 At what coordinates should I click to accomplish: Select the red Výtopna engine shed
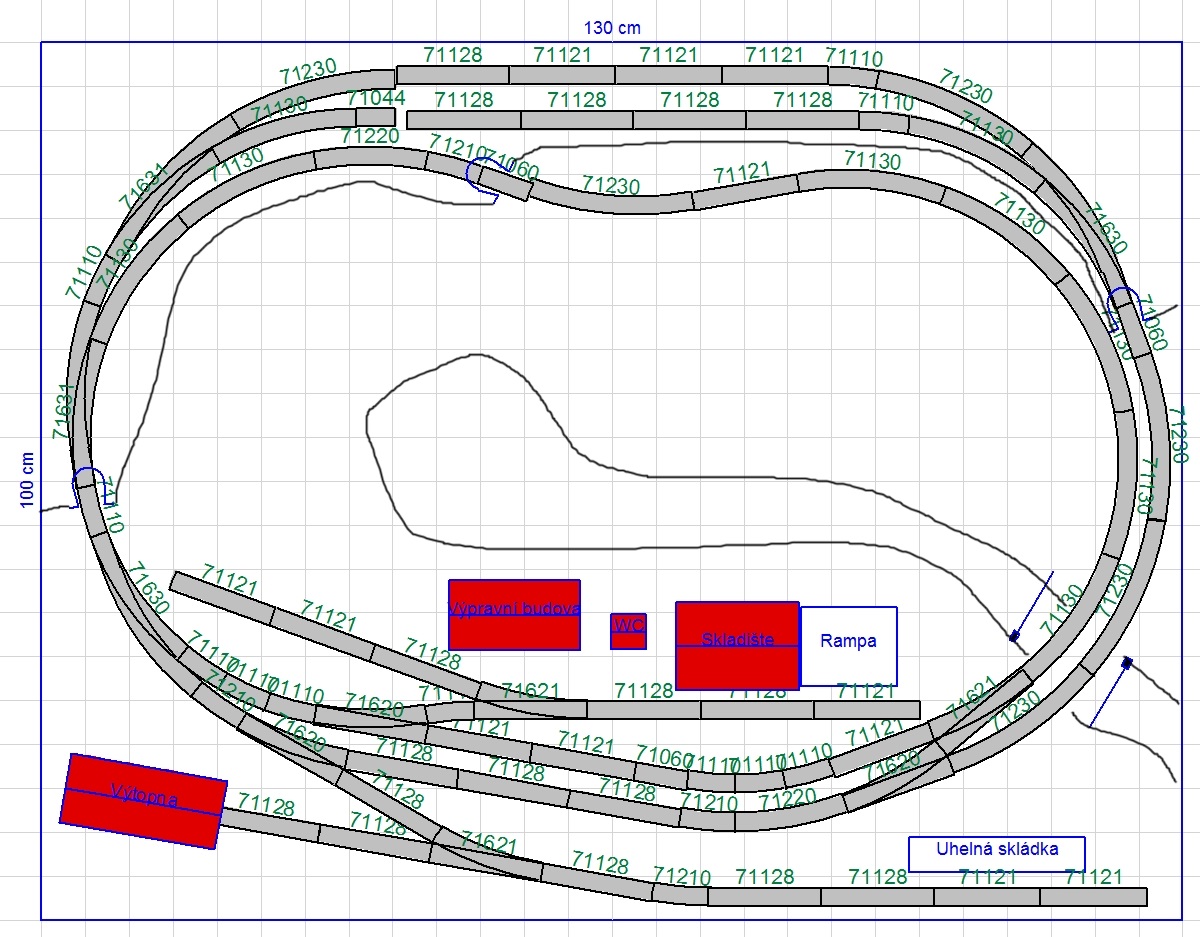pyautogui.click(x=143, y=800)
